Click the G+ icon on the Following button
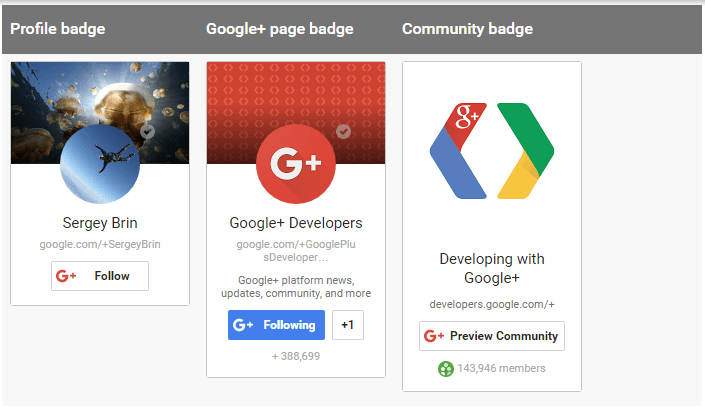 tap(243, 325)
